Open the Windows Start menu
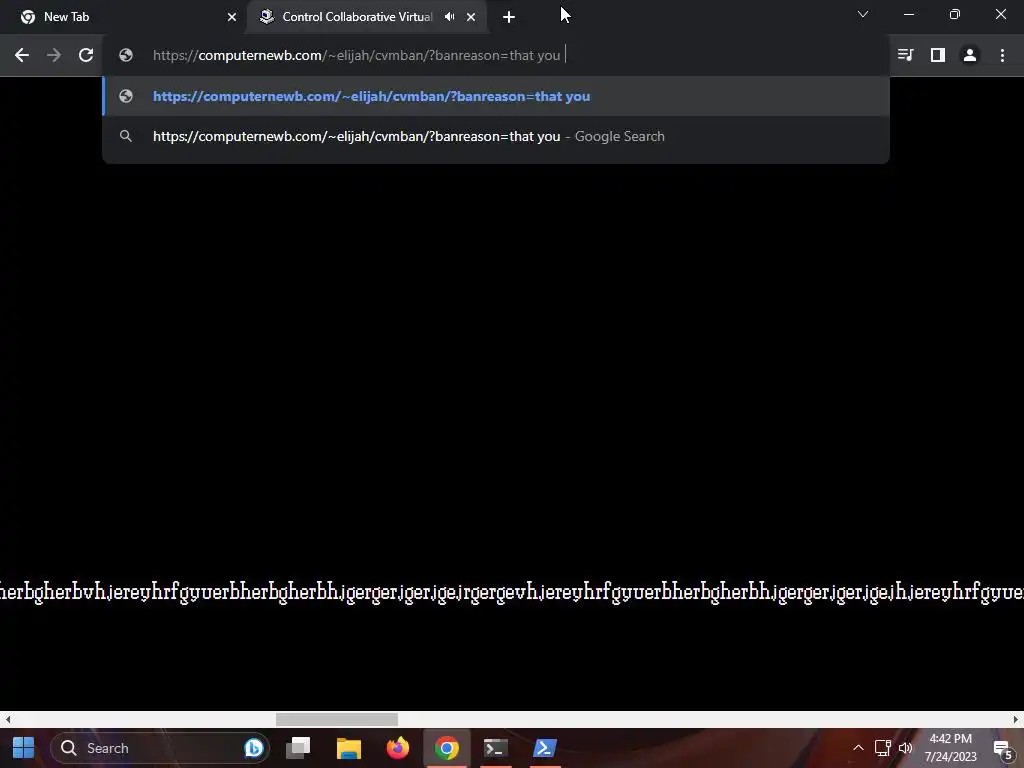 click(x=24, y=748)
